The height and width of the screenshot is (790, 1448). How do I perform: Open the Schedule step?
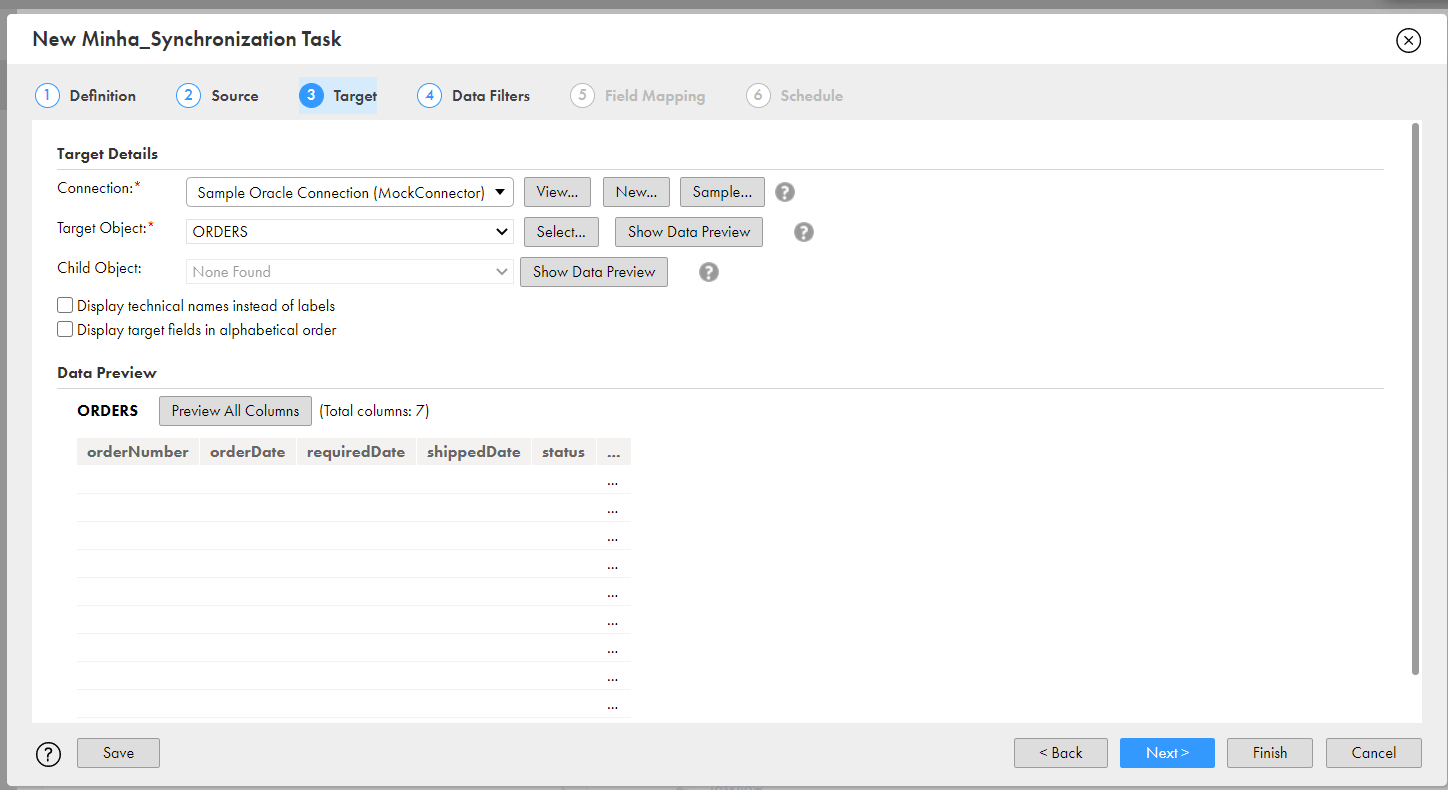(795, 96)
